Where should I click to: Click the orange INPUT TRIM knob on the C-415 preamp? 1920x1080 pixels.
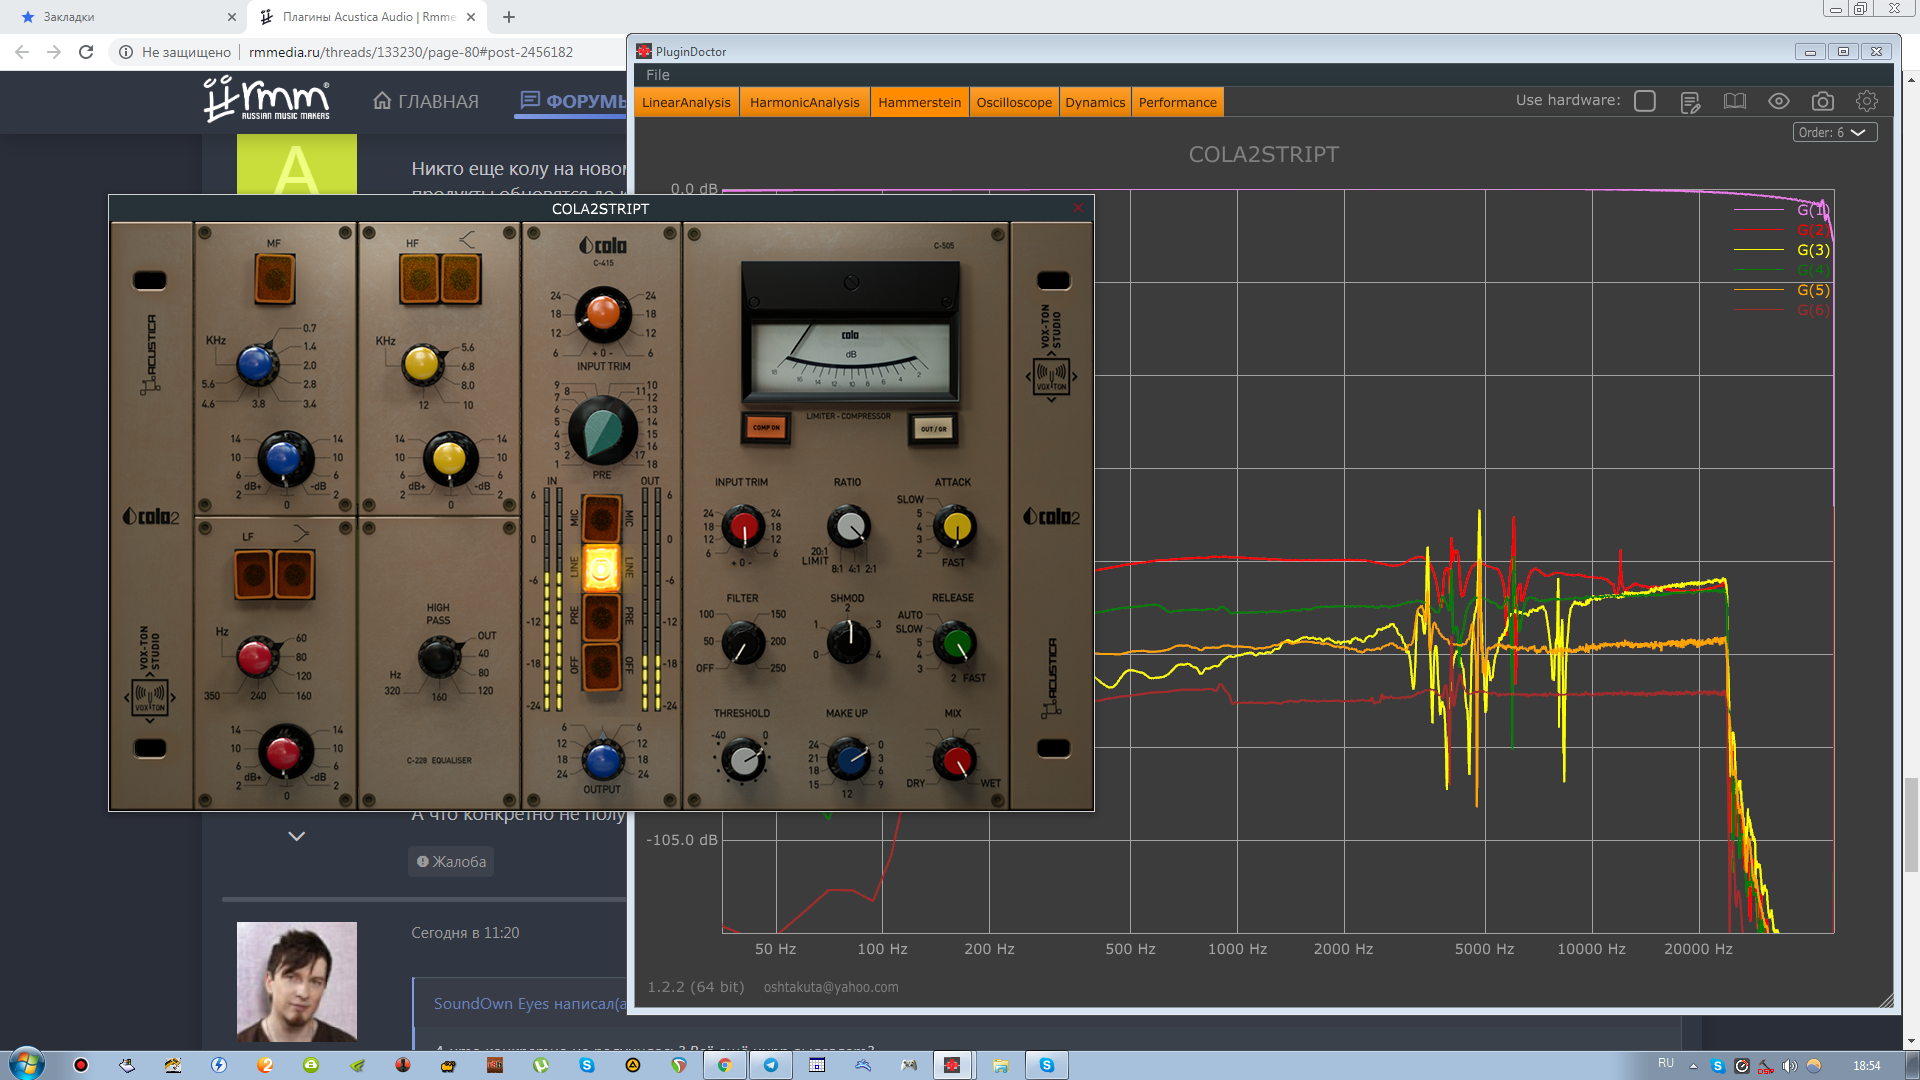tap(602, 313)
